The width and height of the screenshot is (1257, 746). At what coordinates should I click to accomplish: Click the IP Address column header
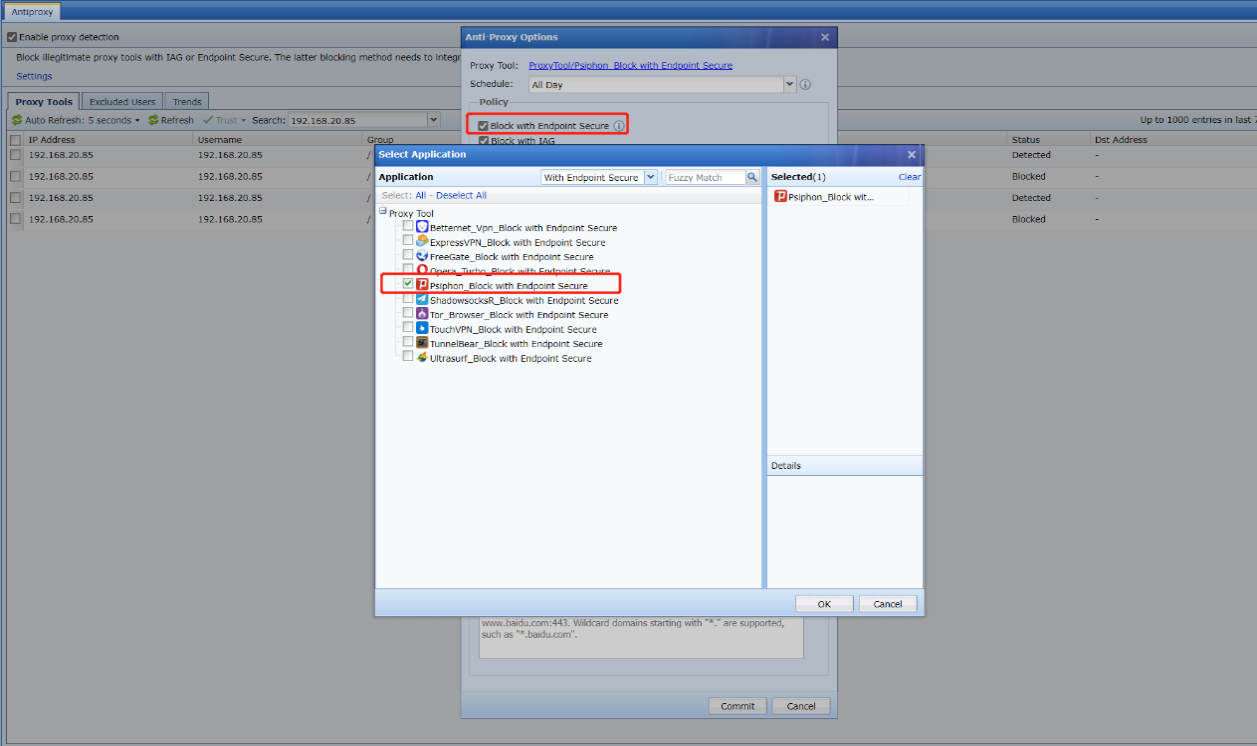click(109, 140)
